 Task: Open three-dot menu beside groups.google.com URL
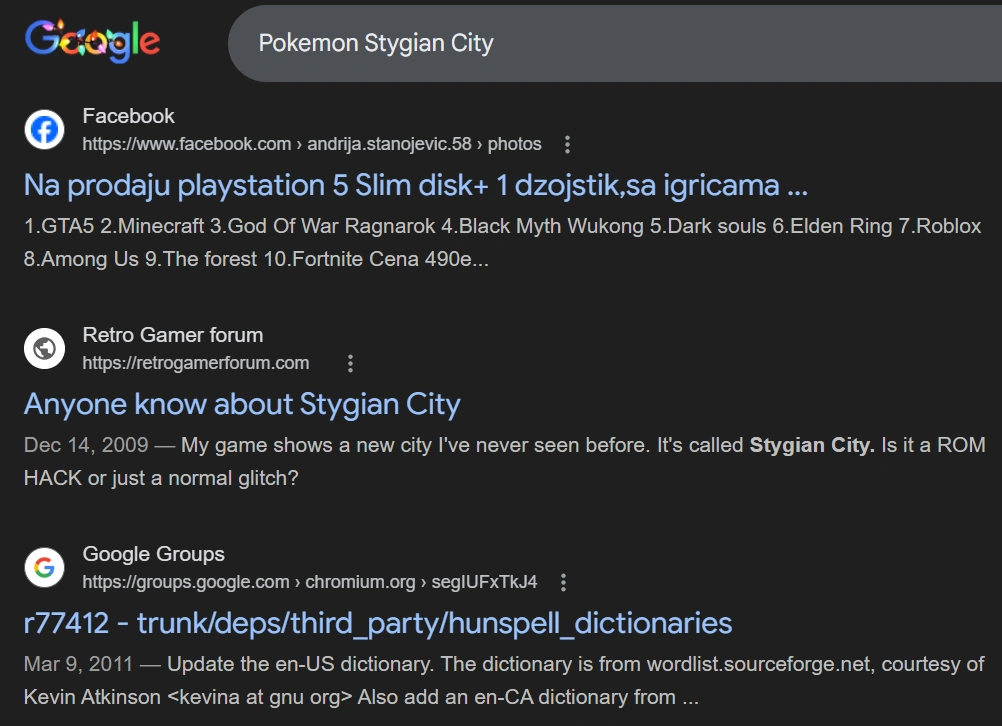click(563, 582)
